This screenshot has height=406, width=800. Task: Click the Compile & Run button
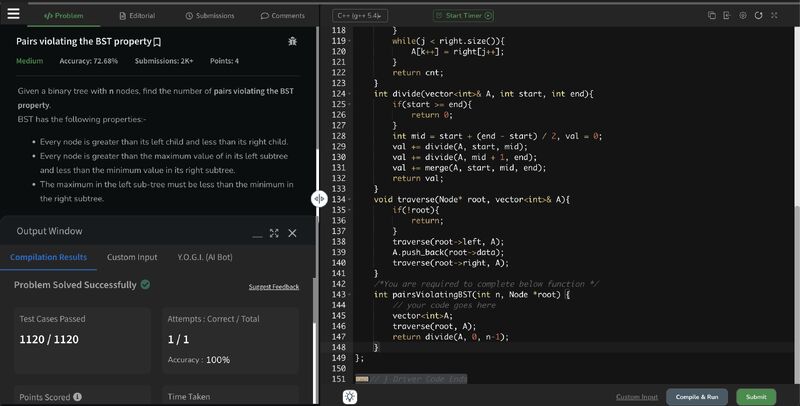point(697,397)
